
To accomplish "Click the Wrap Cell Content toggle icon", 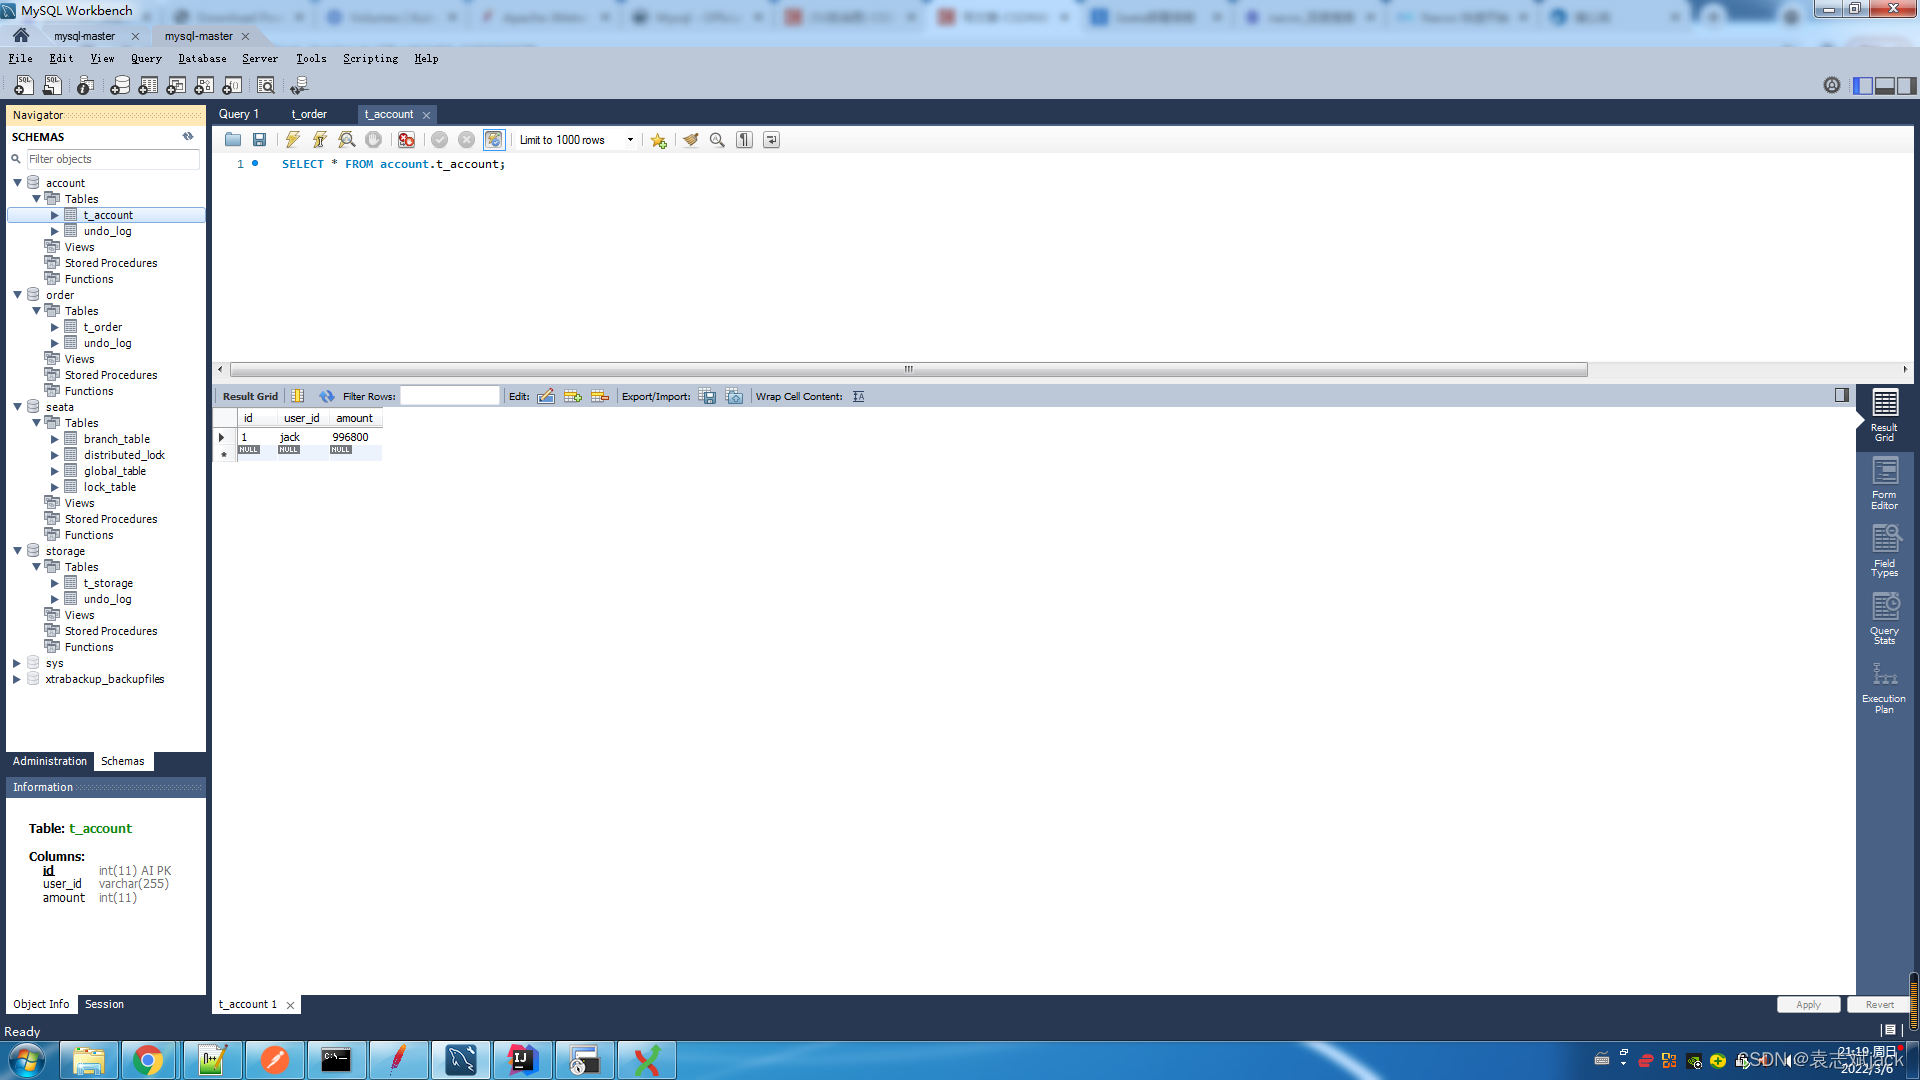I will click(858, 396).
